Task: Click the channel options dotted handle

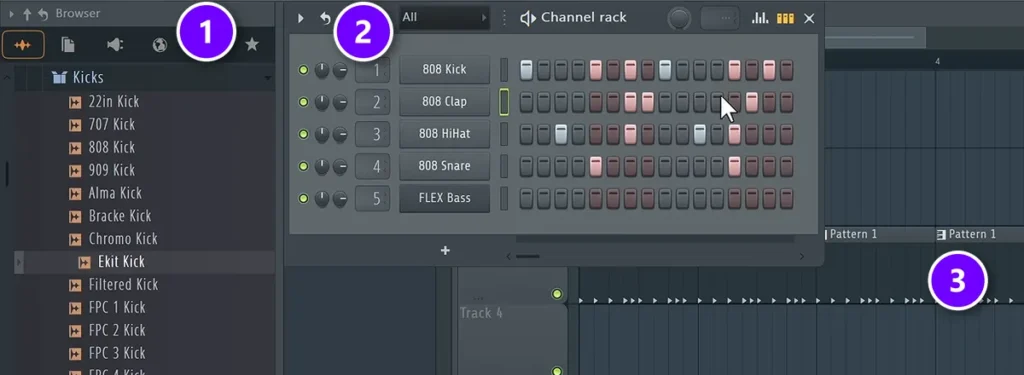Action: point(504,18)
